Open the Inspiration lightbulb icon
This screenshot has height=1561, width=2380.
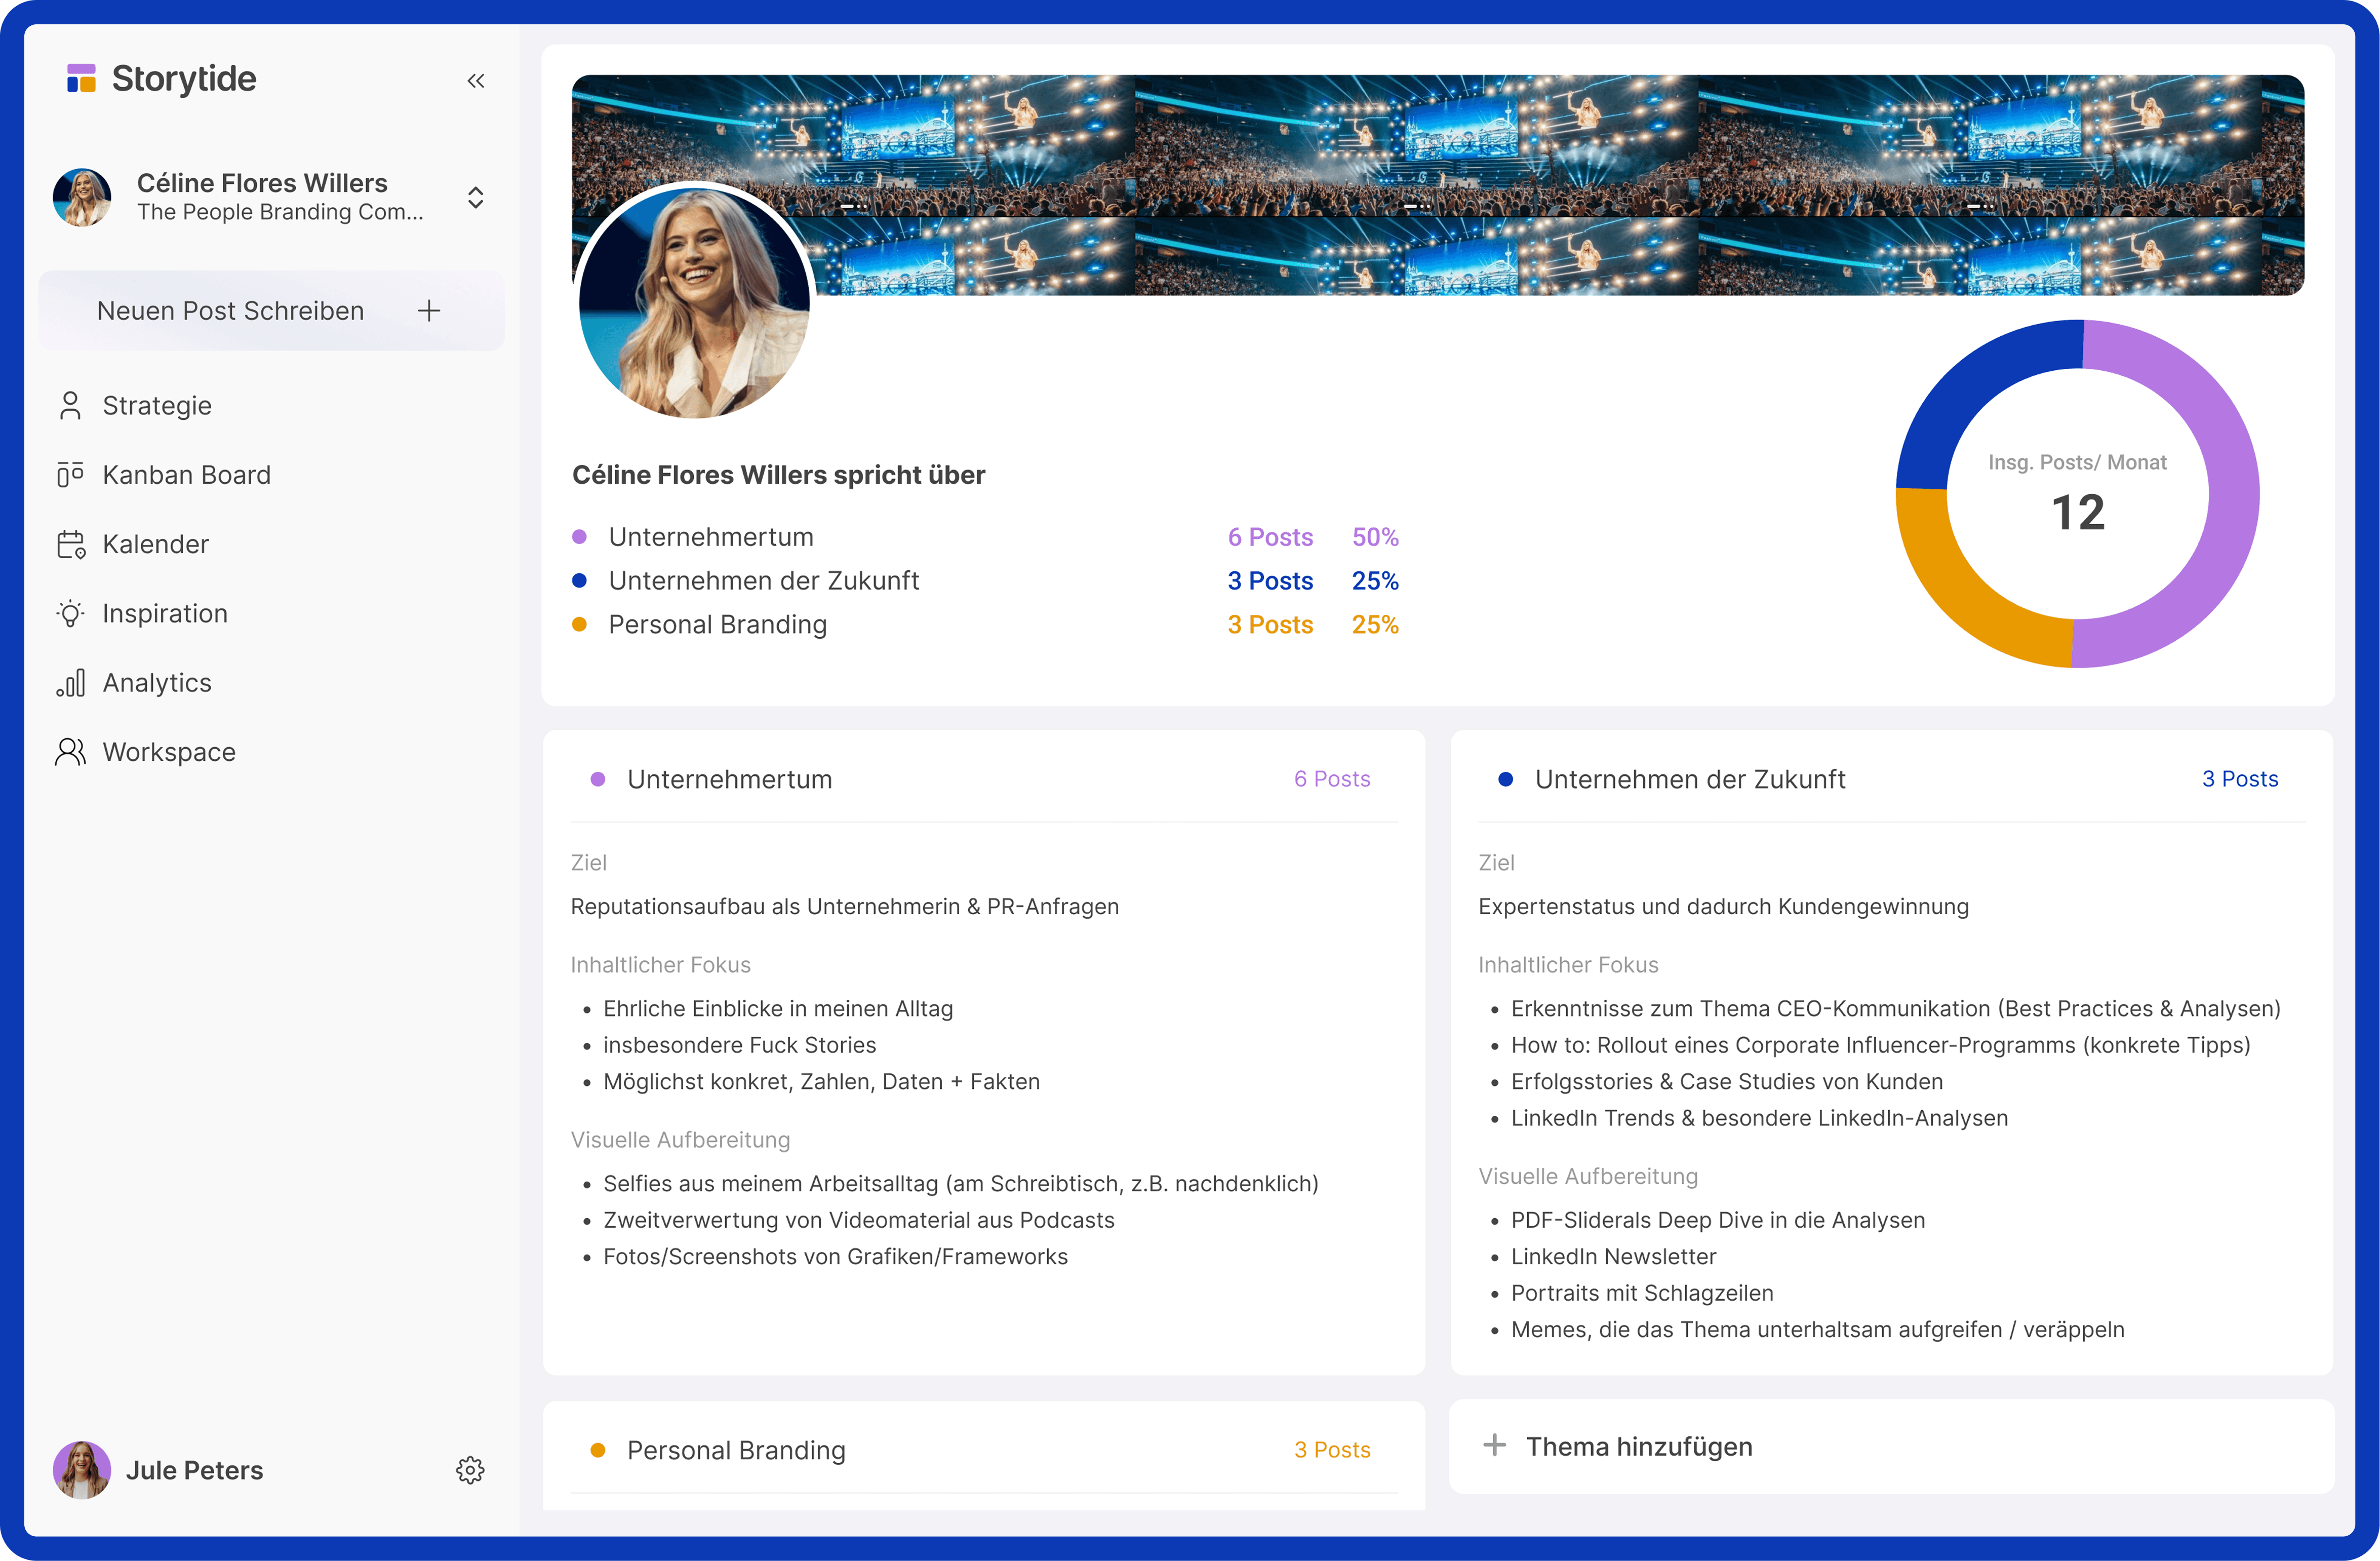point(70,613)
